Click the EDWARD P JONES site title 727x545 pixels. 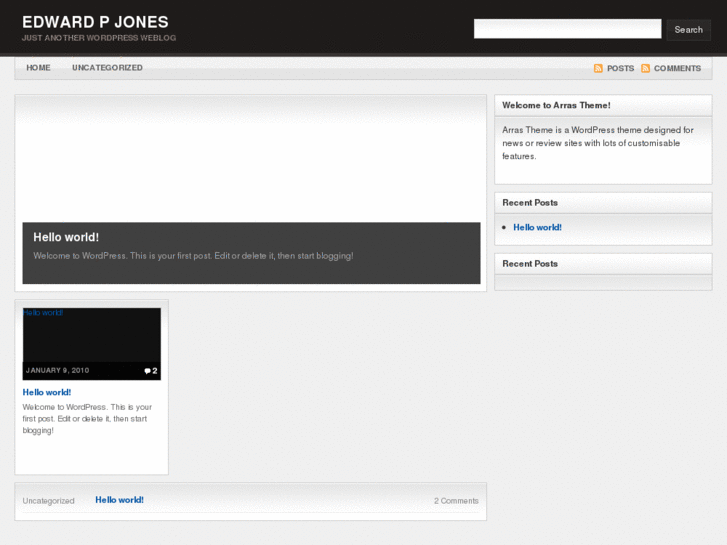pos(95,22)
